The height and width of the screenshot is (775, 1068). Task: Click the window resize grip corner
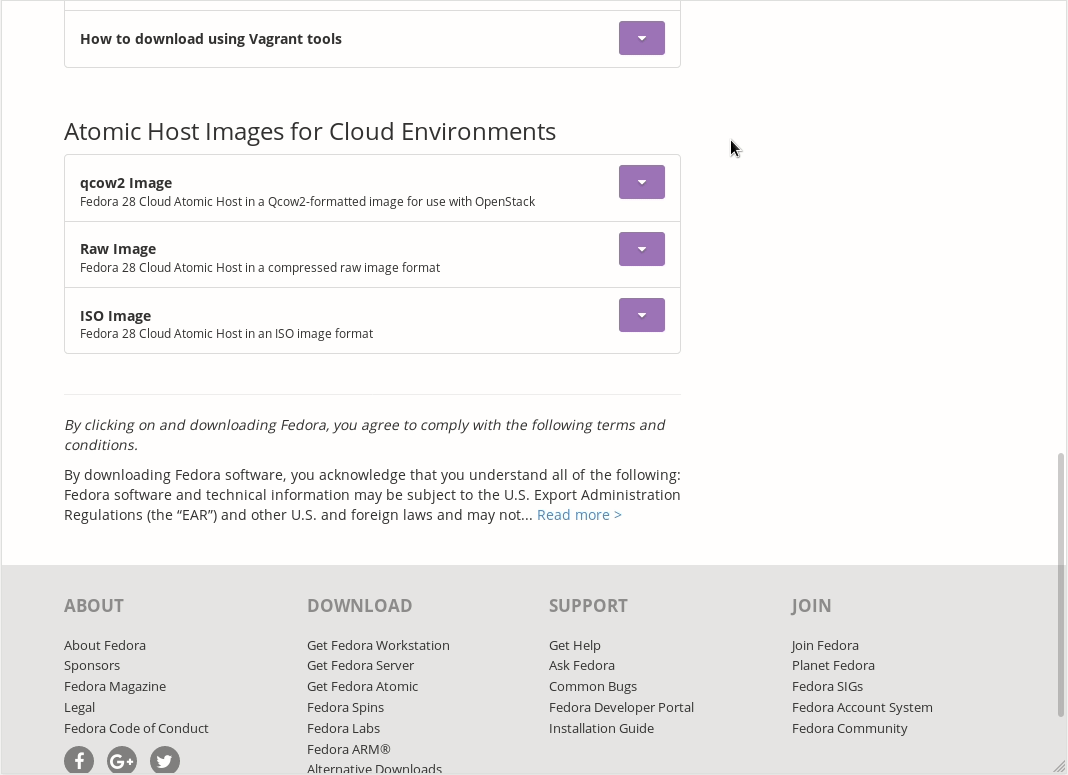click(x=1059, y=766)
